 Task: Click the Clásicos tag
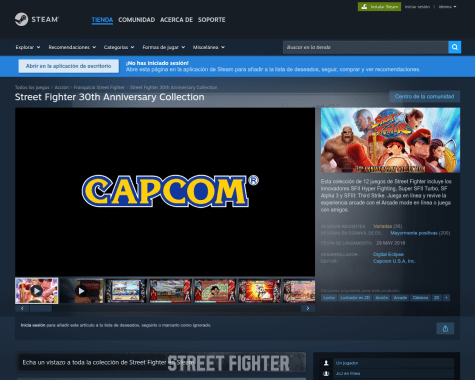[x=420, y=298]
